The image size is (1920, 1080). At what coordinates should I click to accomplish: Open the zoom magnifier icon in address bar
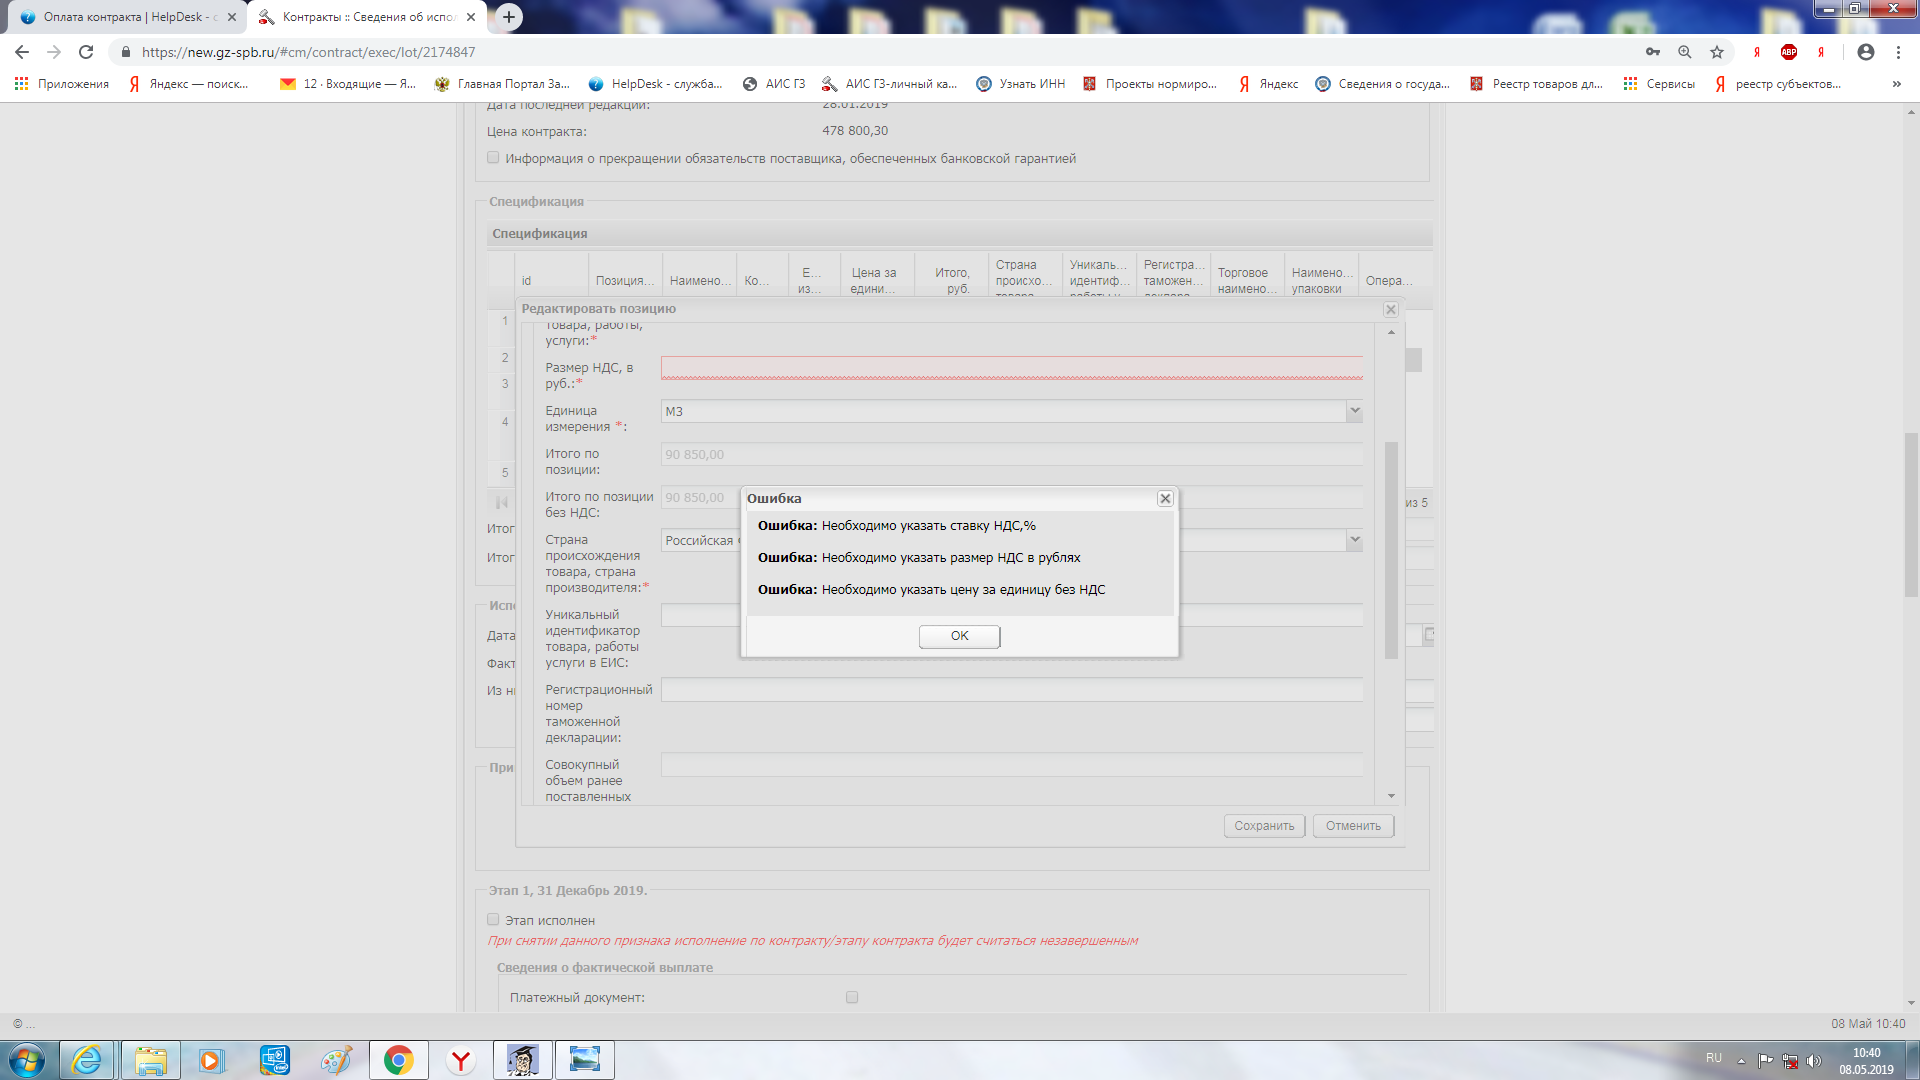[1685, 52]
